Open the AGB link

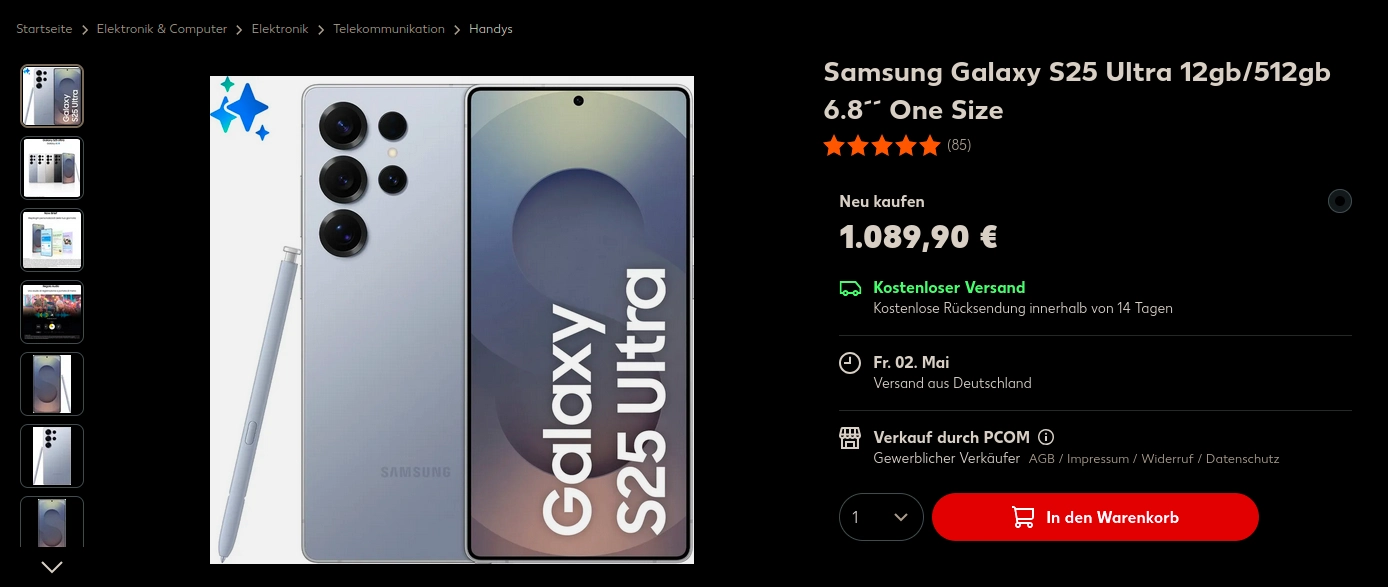tap(1042, 459)
